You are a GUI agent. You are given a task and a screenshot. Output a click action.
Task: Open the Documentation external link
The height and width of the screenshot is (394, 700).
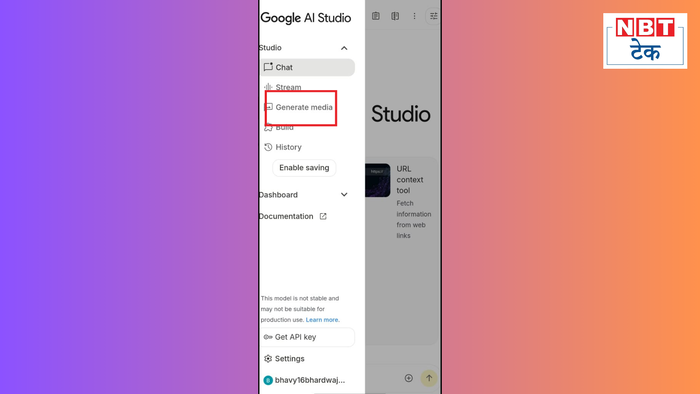[293, 216]
